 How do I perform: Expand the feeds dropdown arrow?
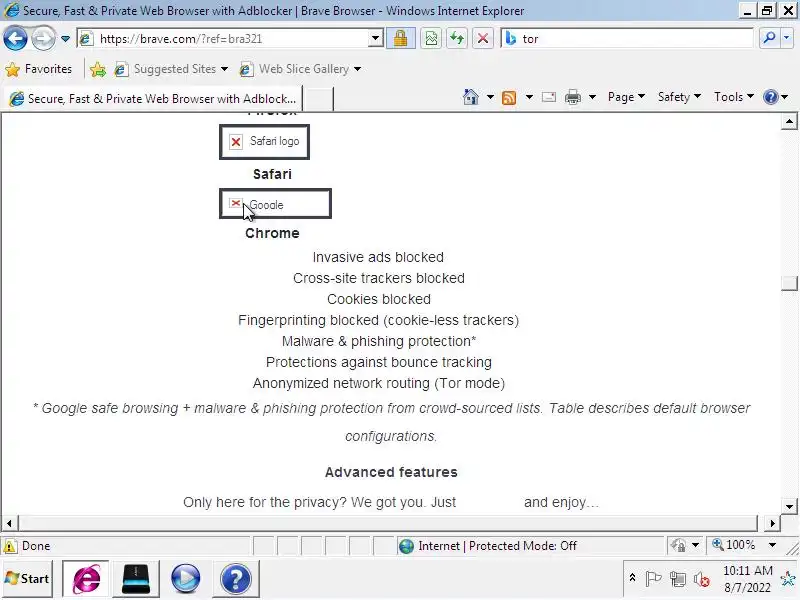coord(529,97)
